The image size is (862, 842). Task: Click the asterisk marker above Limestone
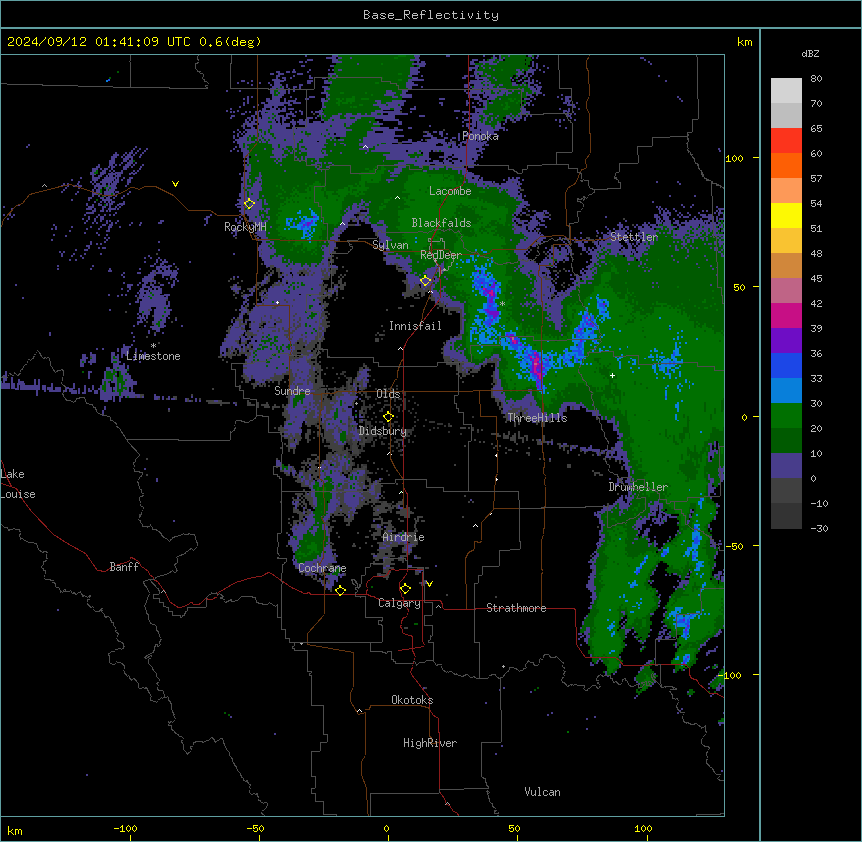click(x=153, y=346)
